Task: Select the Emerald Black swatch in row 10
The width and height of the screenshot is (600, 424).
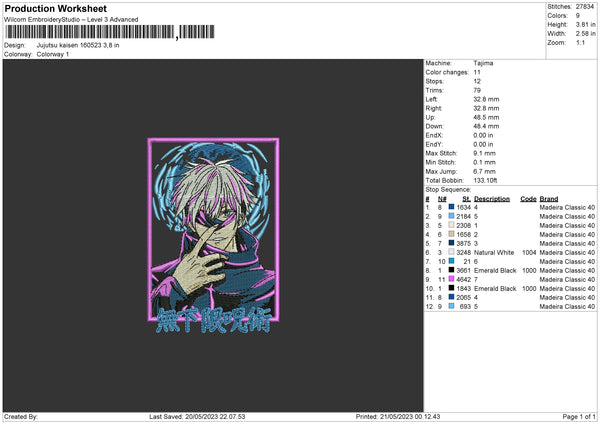Action: [x=452, y=288]
